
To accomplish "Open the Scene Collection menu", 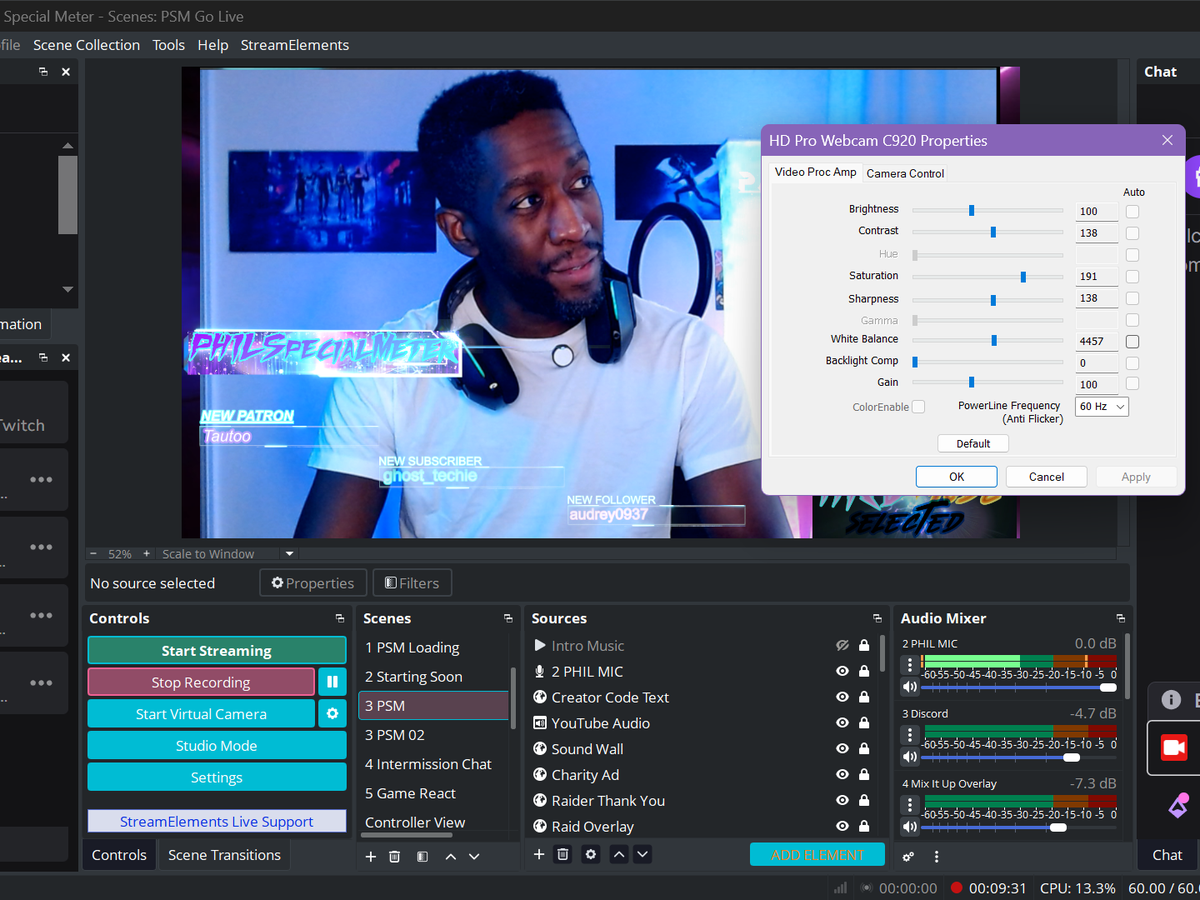I will click(86, 45).
